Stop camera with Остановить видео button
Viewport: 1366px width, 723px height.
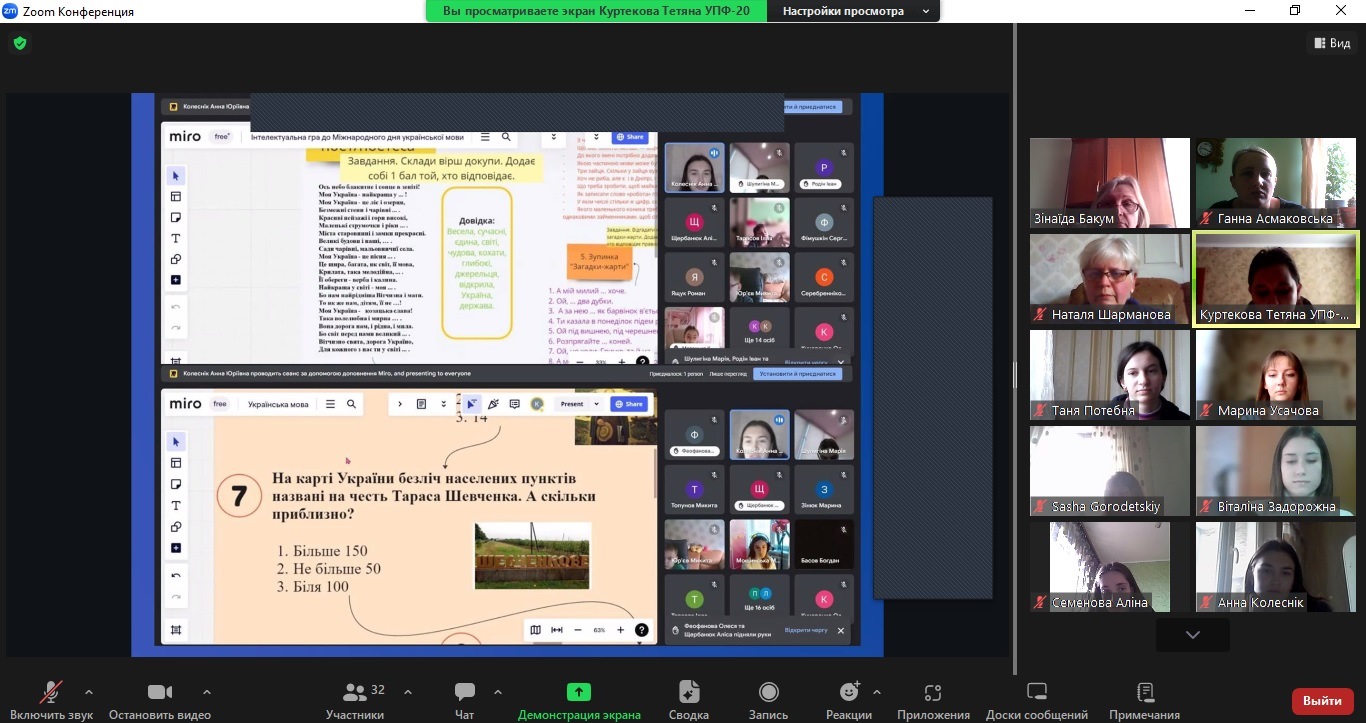click(x=160, y=700)
